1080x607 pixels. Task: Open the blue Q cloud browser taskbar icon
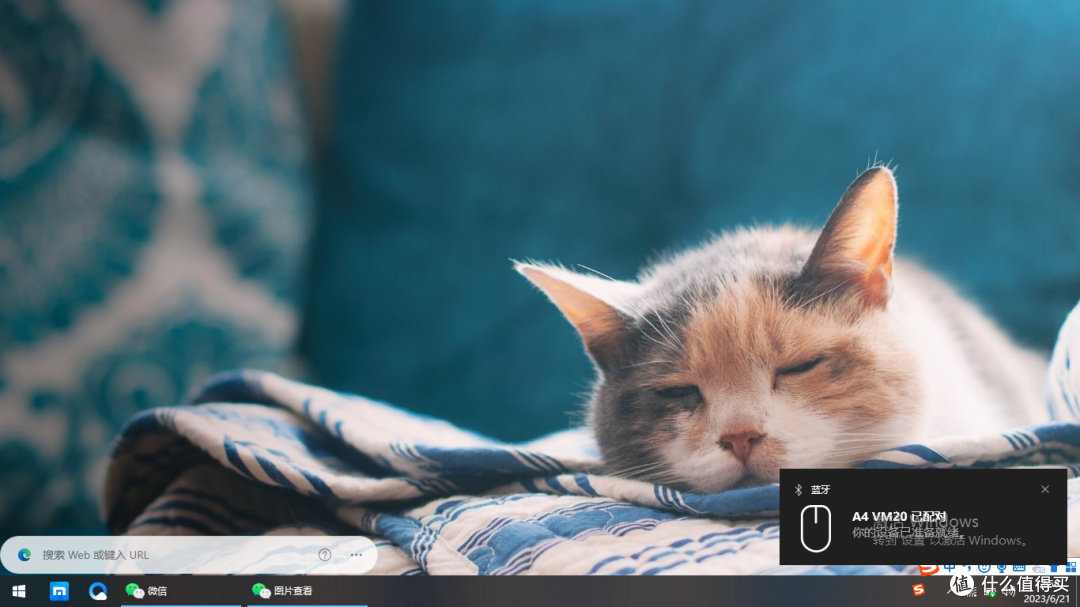[98, 591]
